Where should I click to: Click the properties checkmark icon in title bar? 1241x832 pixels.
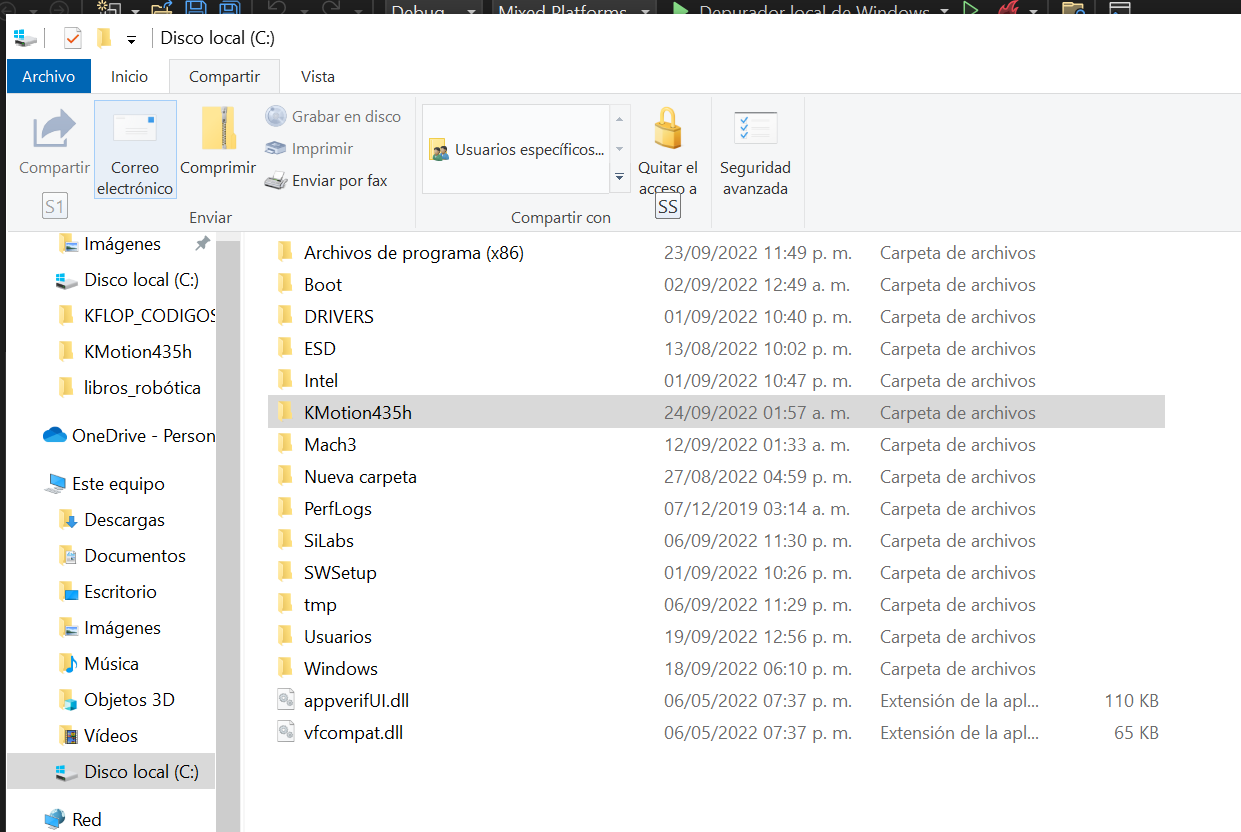pyautogui.click(x=72, y=39)
